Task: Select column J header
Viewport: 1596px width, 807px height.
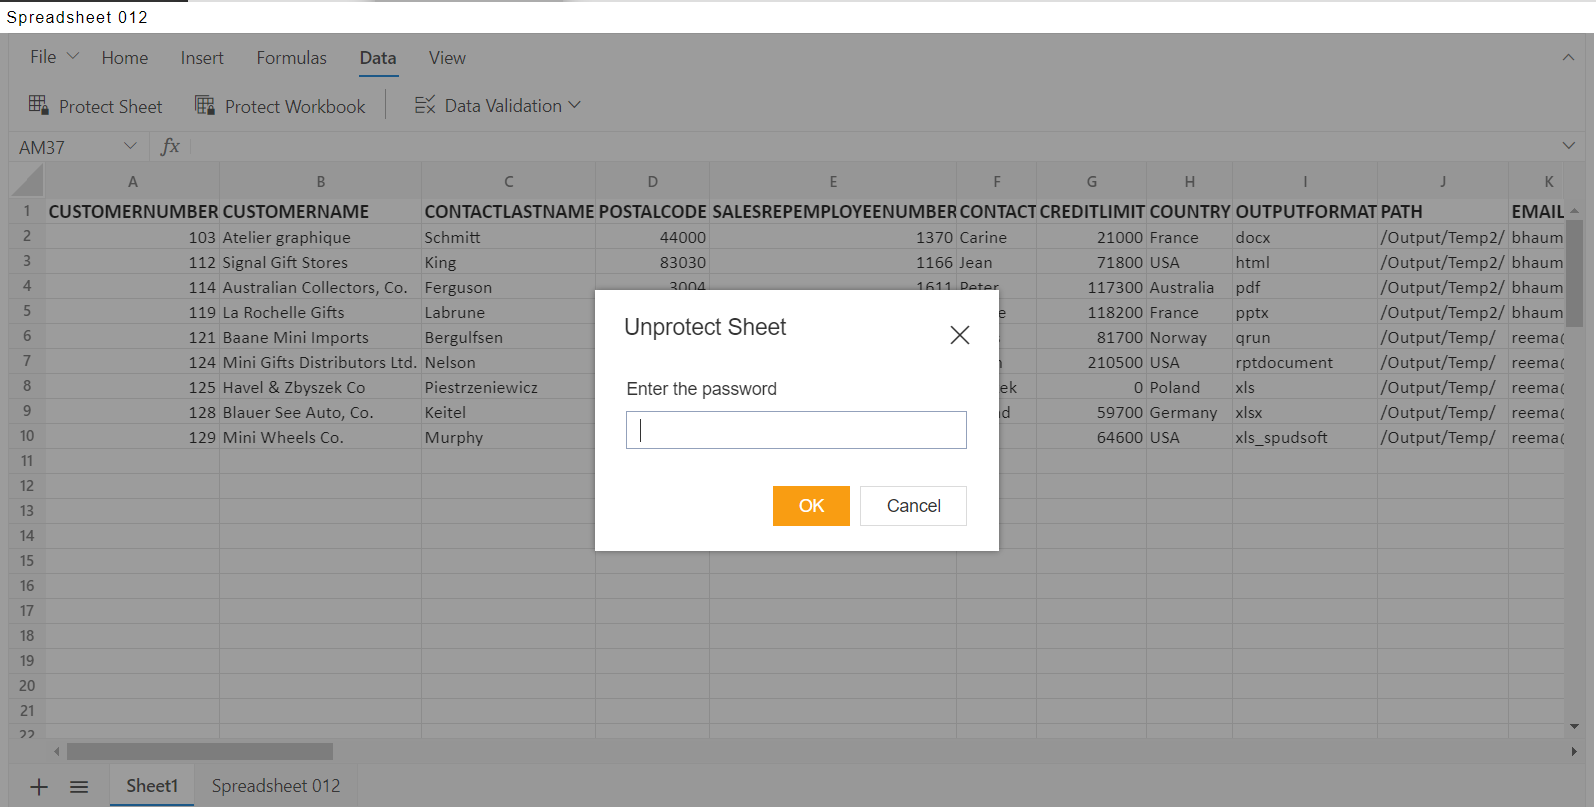Action: [1442, 181]
